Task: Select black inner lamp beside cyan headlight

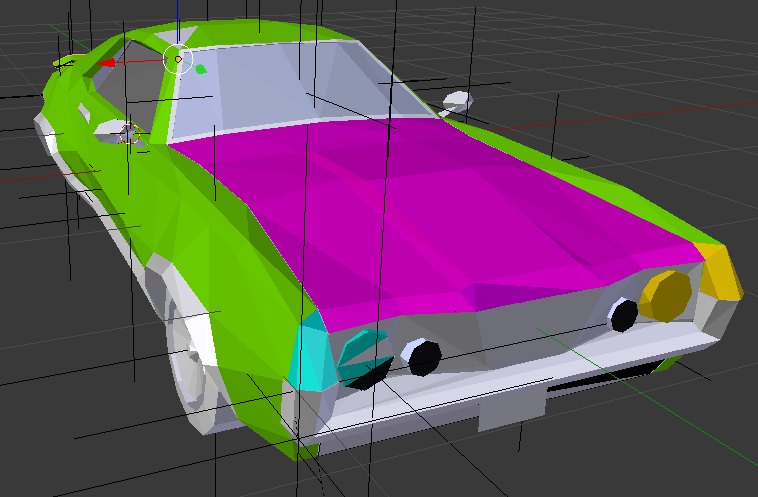Action: tap(422, 357)
